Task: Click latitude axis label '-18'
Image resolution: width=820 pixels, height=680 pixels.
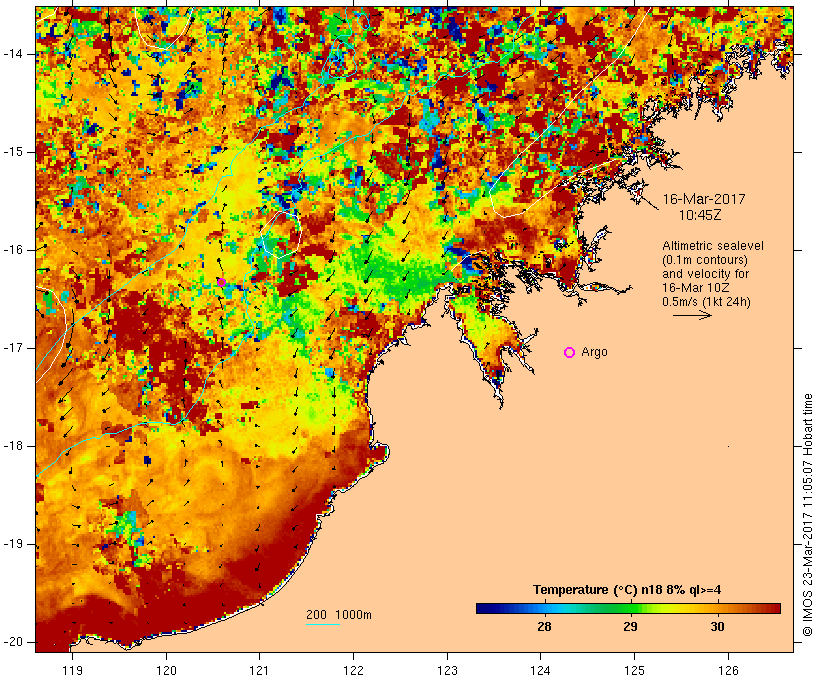Action: click(x=13, y=446)
